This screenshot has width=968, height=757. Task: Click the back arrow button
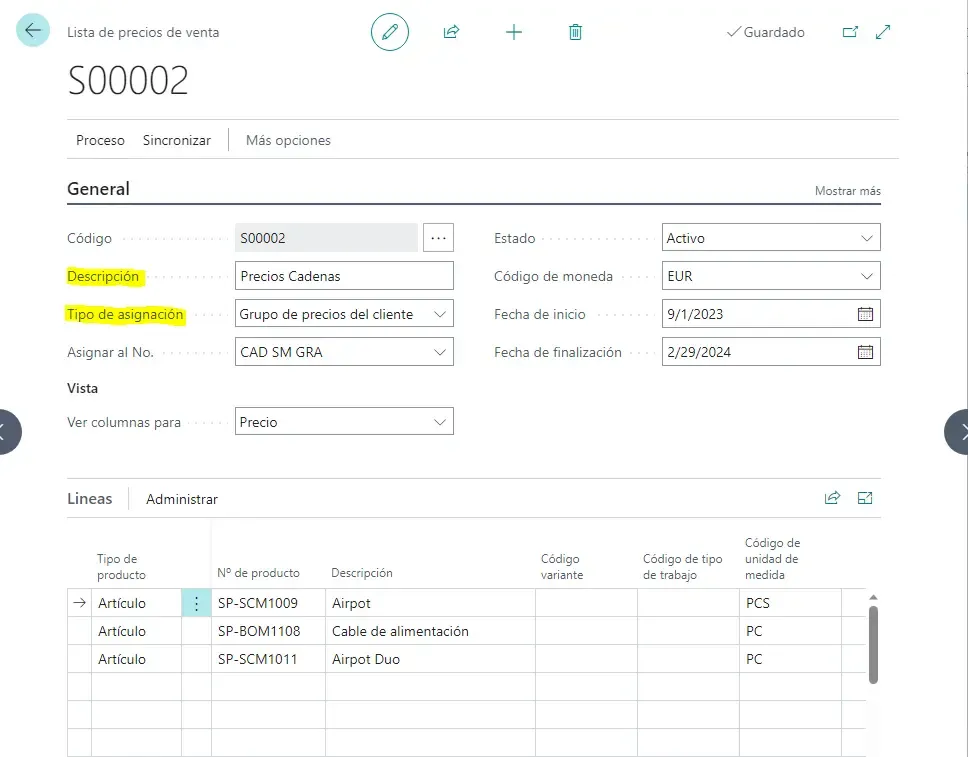pos(33,31)
